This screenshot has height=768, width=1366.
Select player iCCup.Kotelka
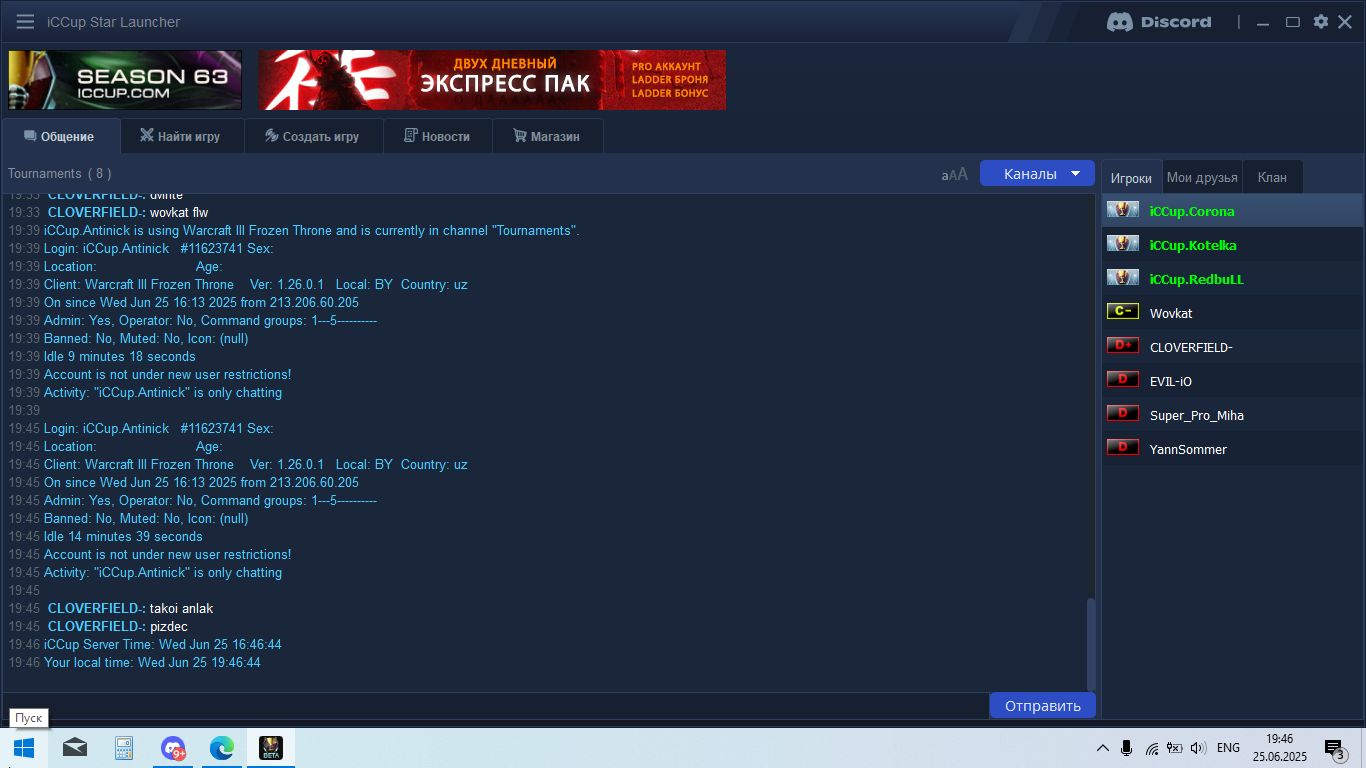1232,245
